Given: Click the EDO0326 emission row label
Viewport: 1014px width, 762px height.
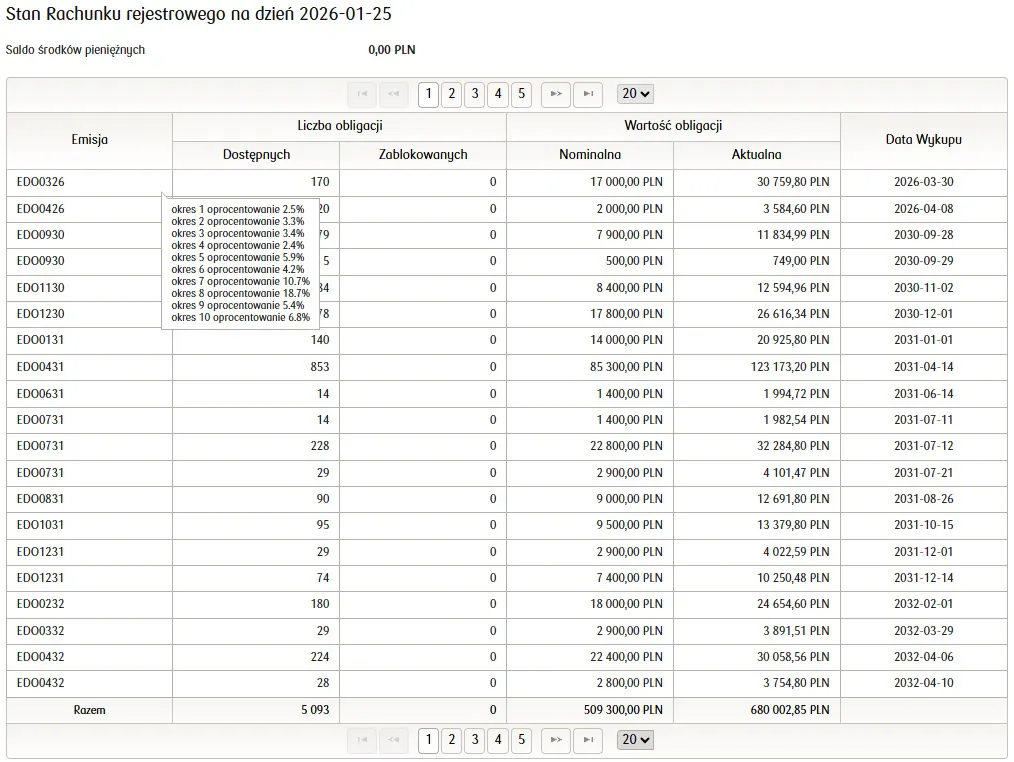Looking at the screenshot, I should tap(40, 182).
